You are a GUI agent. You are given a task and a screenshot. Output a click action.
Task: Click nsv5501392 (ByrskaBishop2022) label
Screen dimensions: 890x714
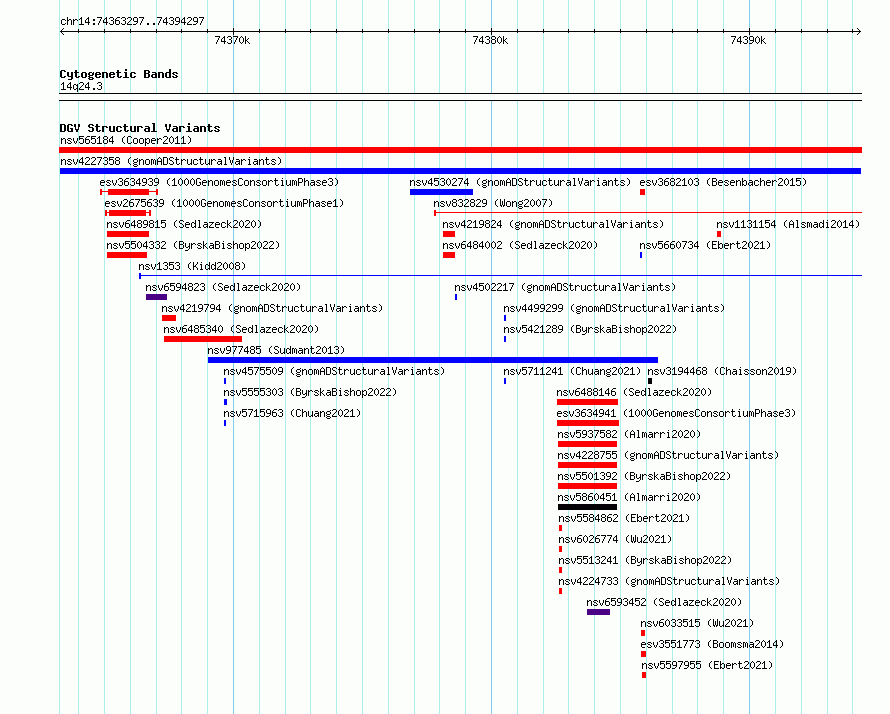click(644, 476)
